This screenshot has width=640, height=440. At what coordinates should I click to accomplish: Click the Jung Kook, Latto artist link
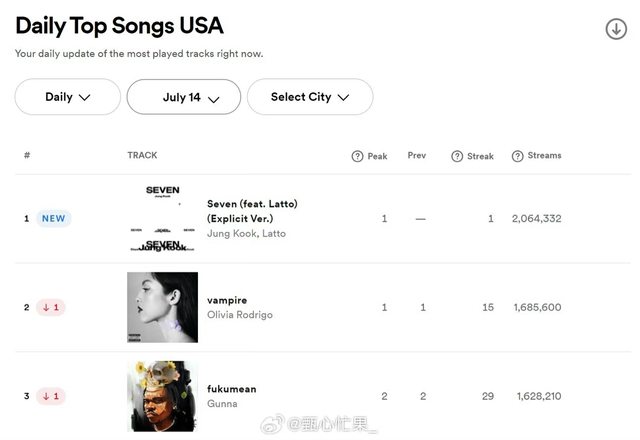point(246,233)
